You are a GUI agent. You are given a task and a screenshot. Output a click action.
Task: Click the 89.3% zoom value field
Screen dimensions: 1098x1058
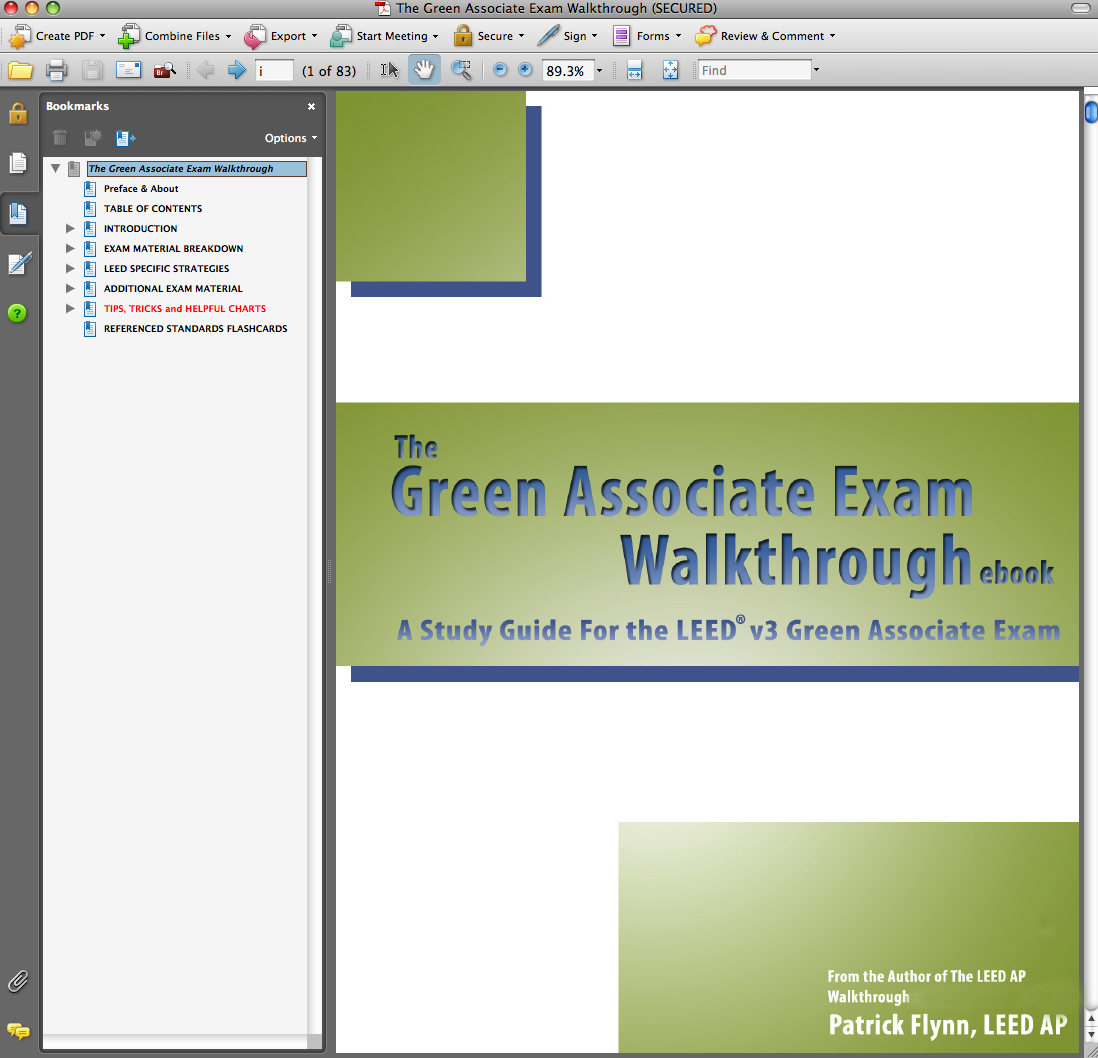point(567,71)
